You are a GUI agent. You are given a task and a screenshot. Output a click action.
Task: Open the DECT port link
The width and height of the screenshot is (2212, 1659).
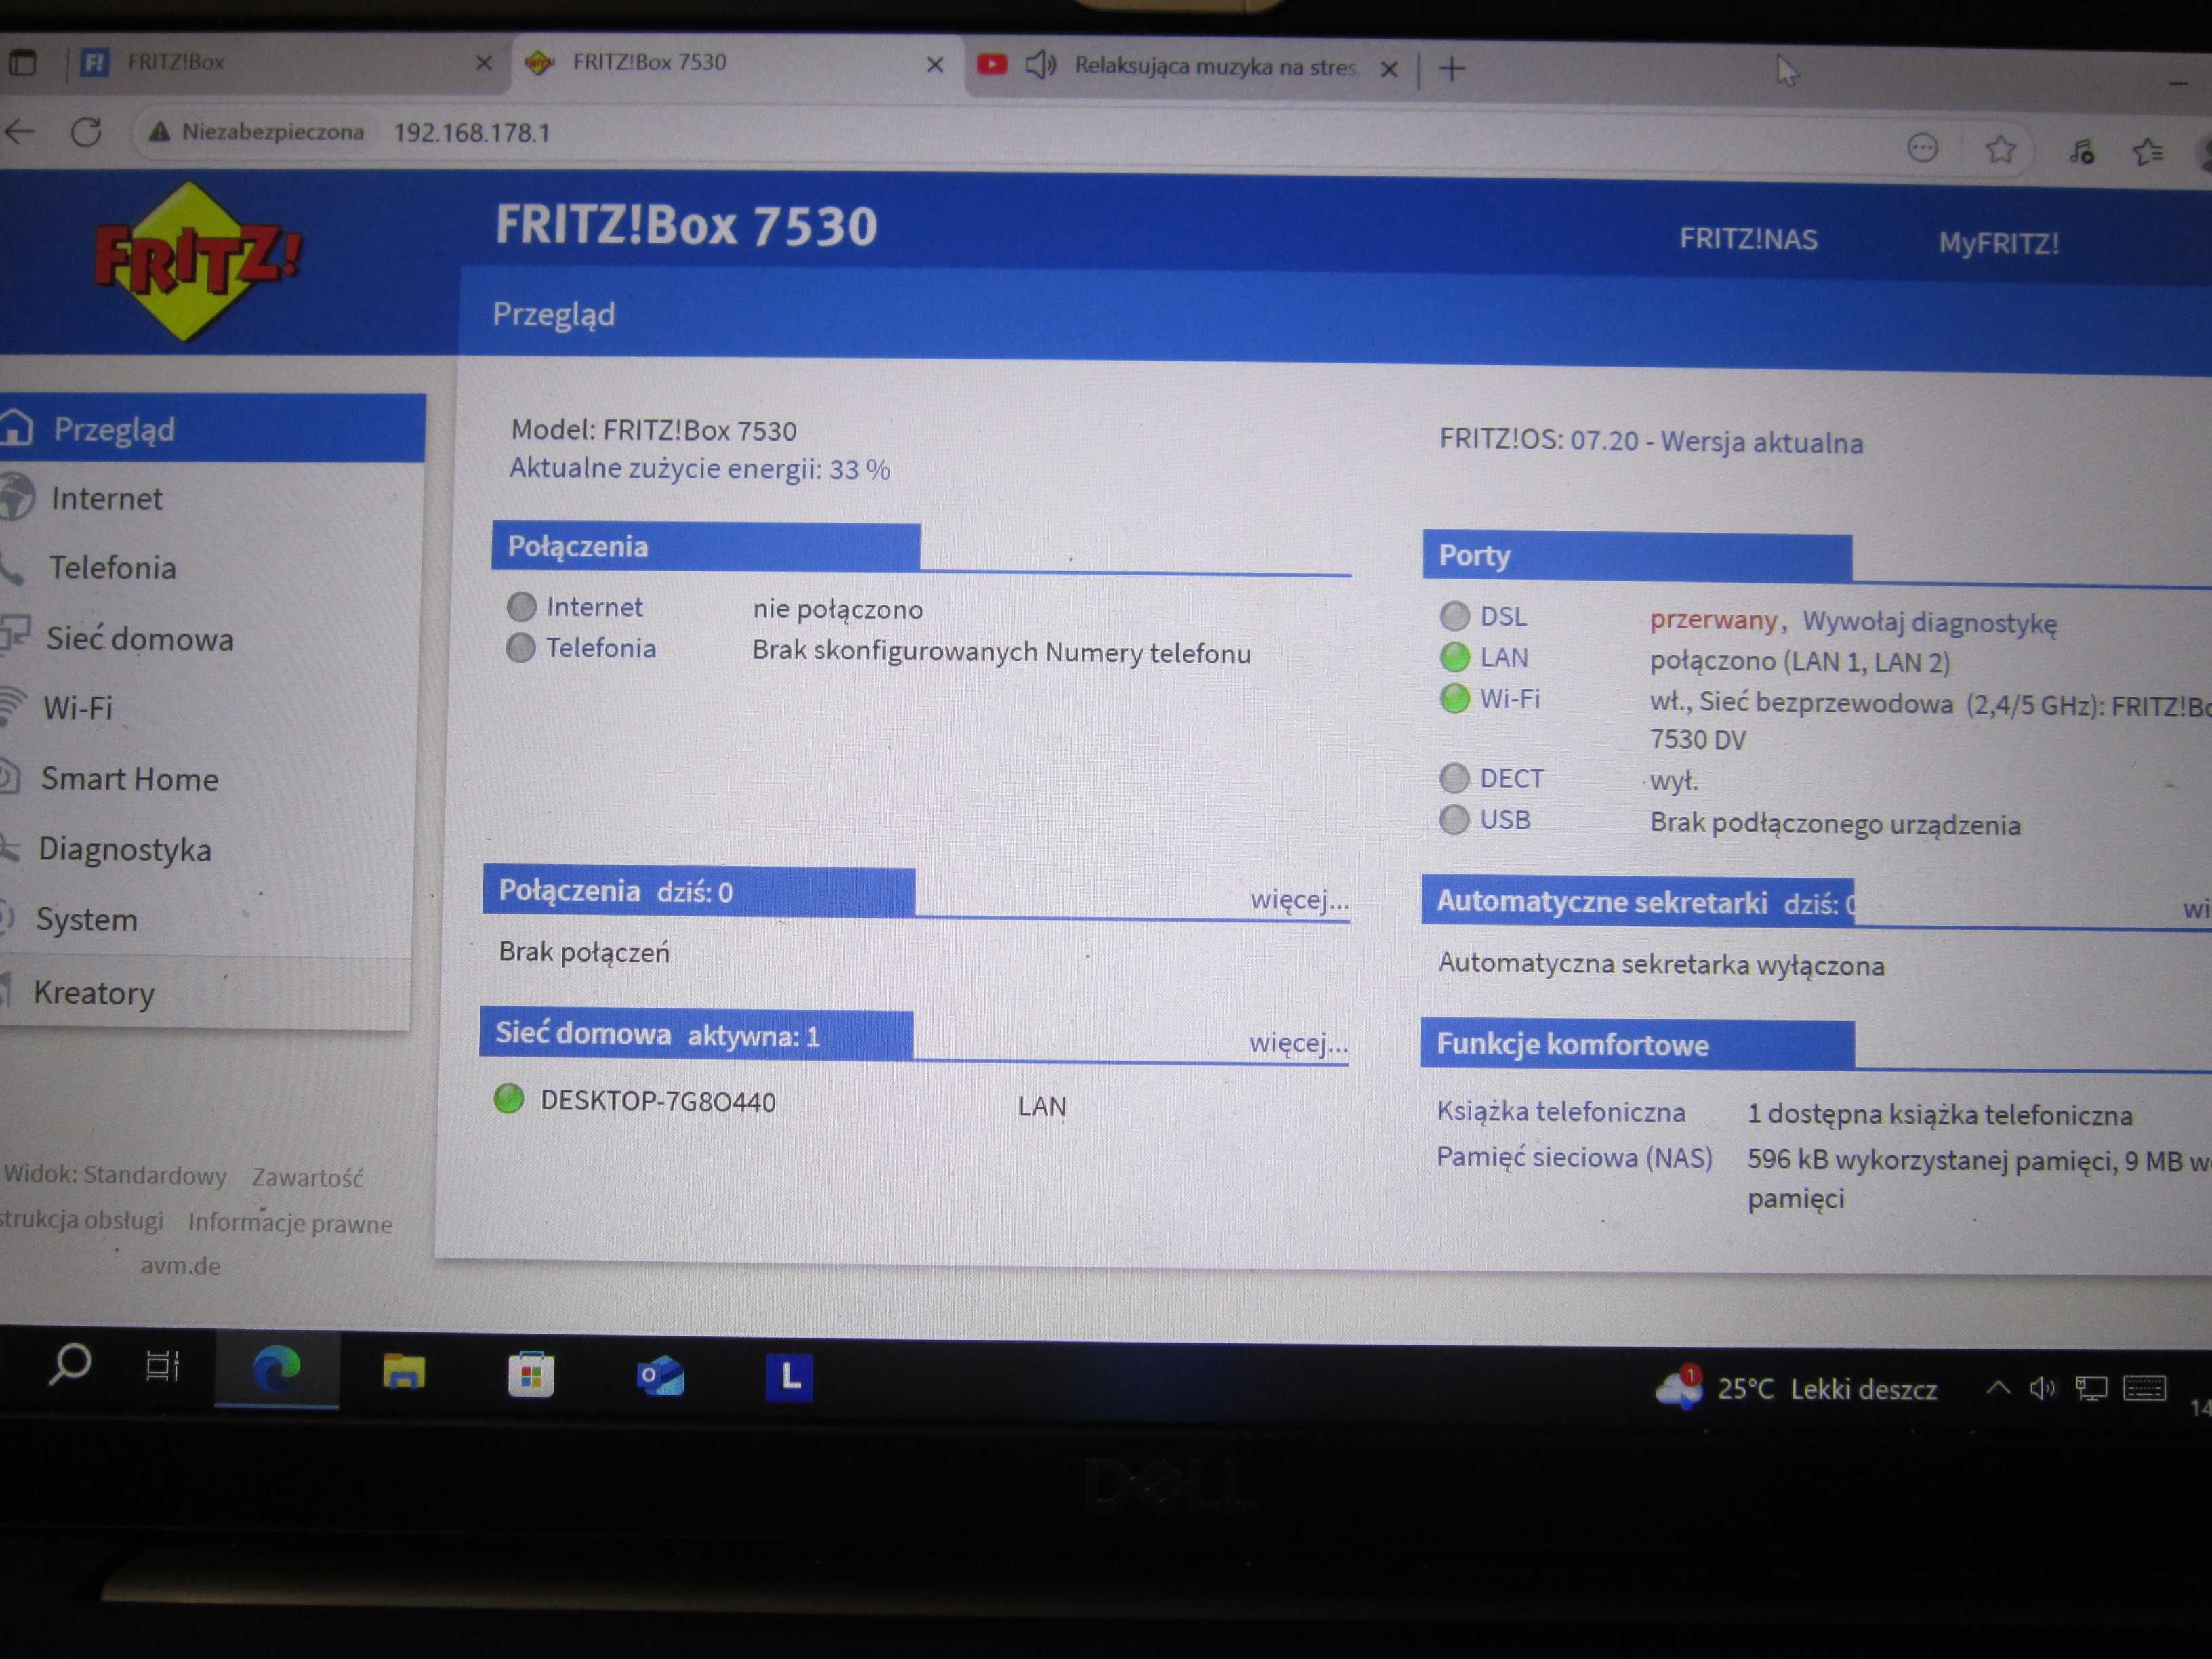[x=1511, y=778]
